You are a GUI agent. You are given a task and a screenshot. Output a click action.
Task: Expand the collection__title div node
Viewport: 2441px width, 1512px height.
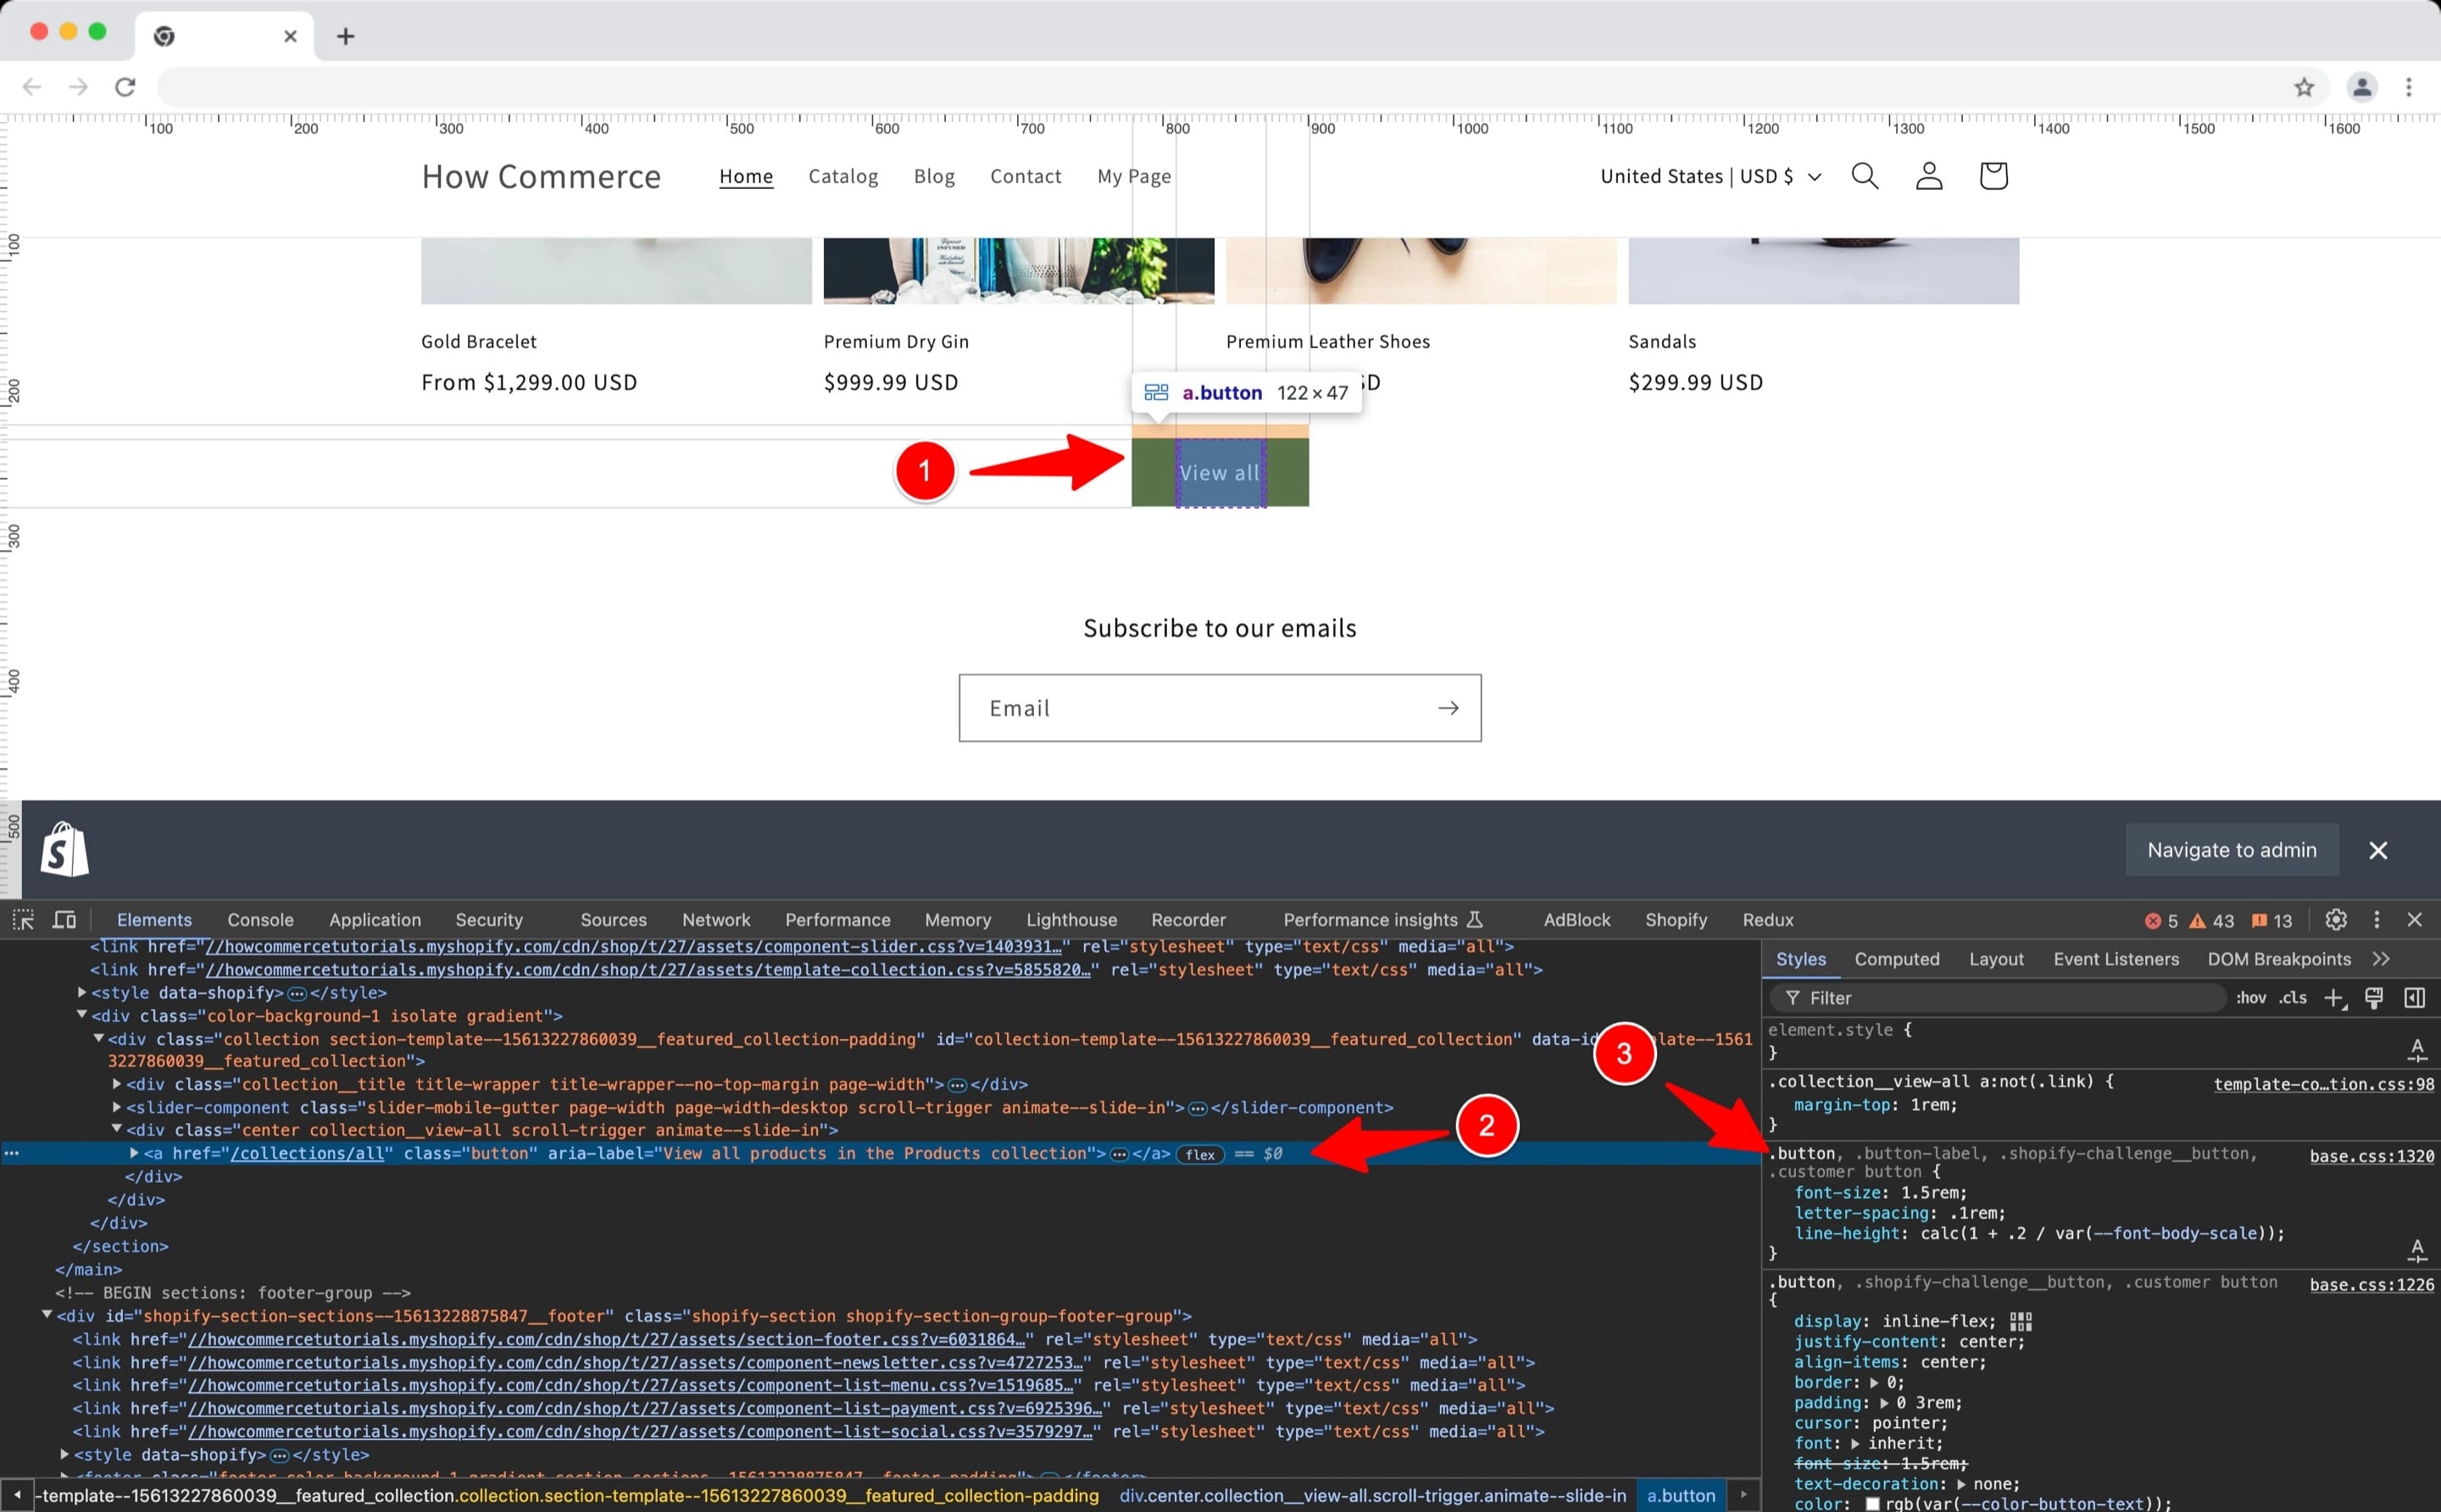click(x=116, y=1084)
